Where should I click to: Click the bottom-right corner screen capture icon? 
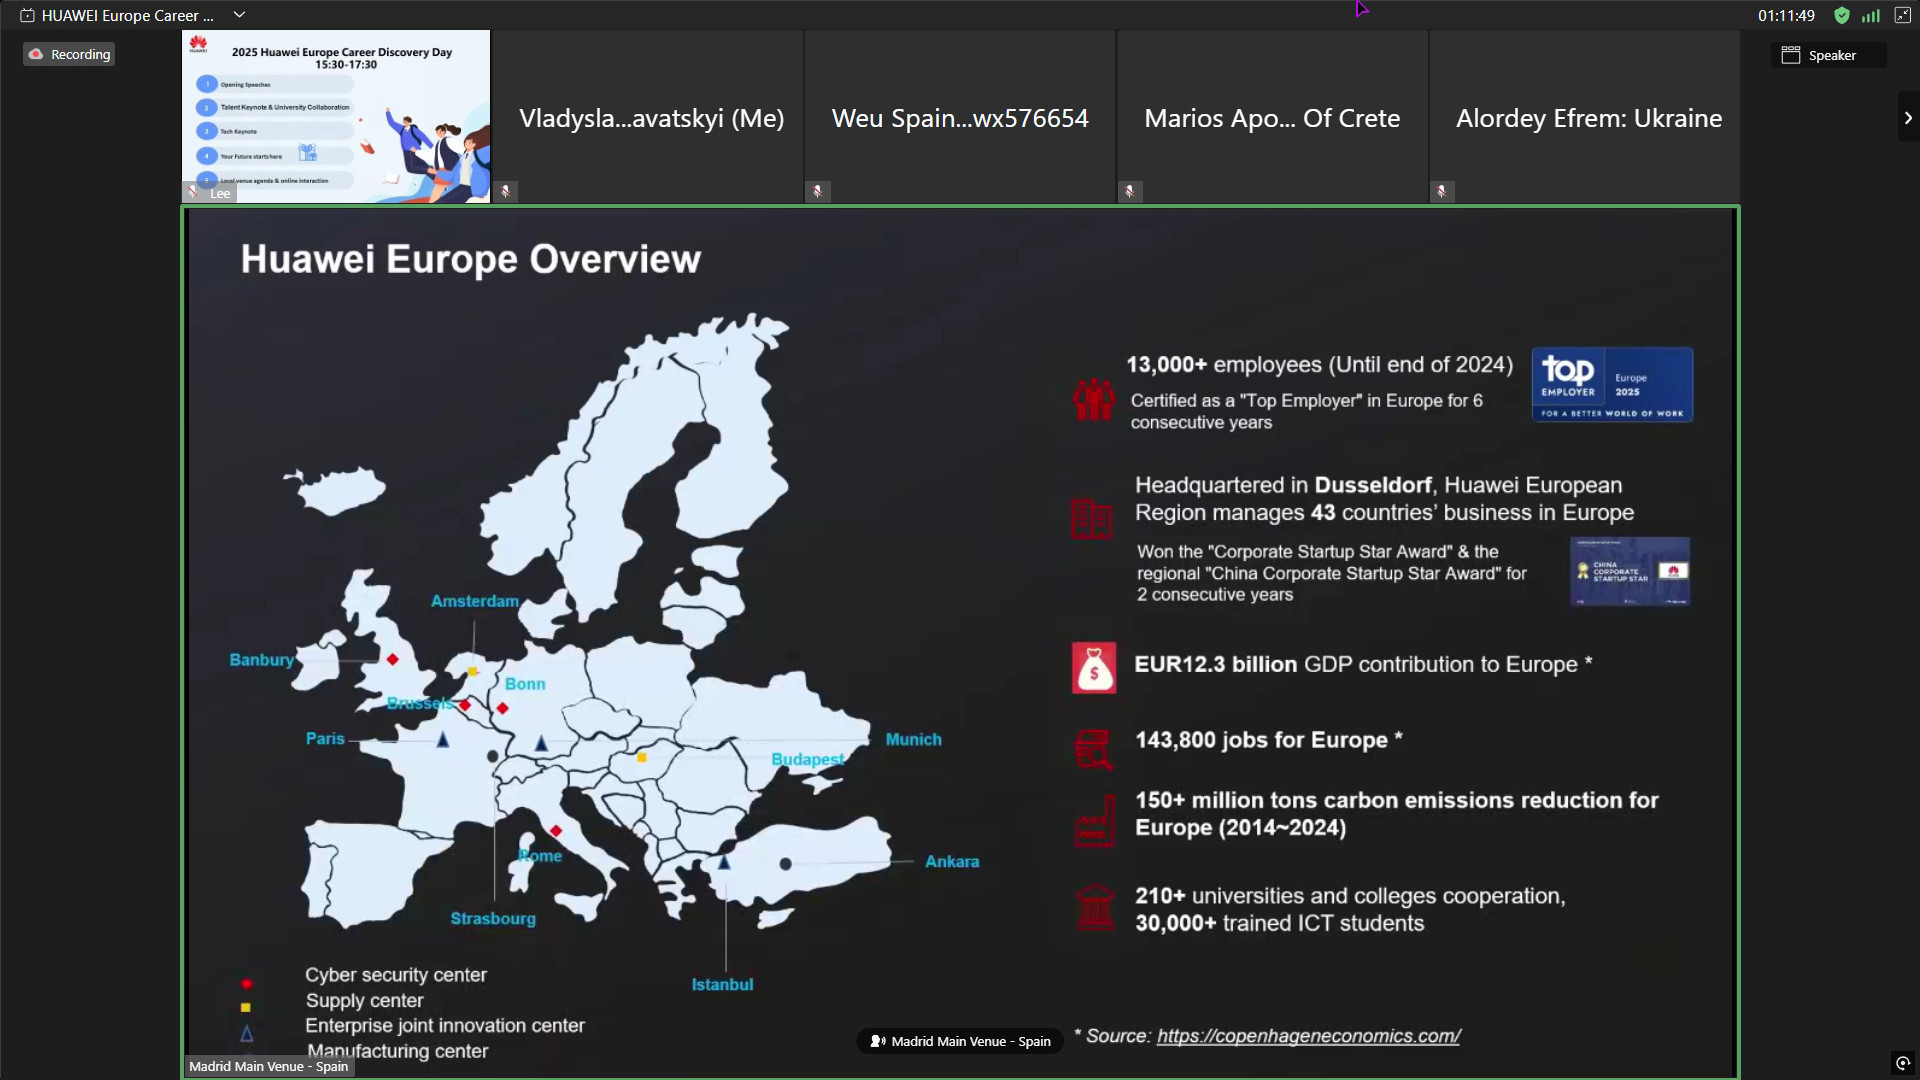pyautogui.click(x=1903, y=1063)
